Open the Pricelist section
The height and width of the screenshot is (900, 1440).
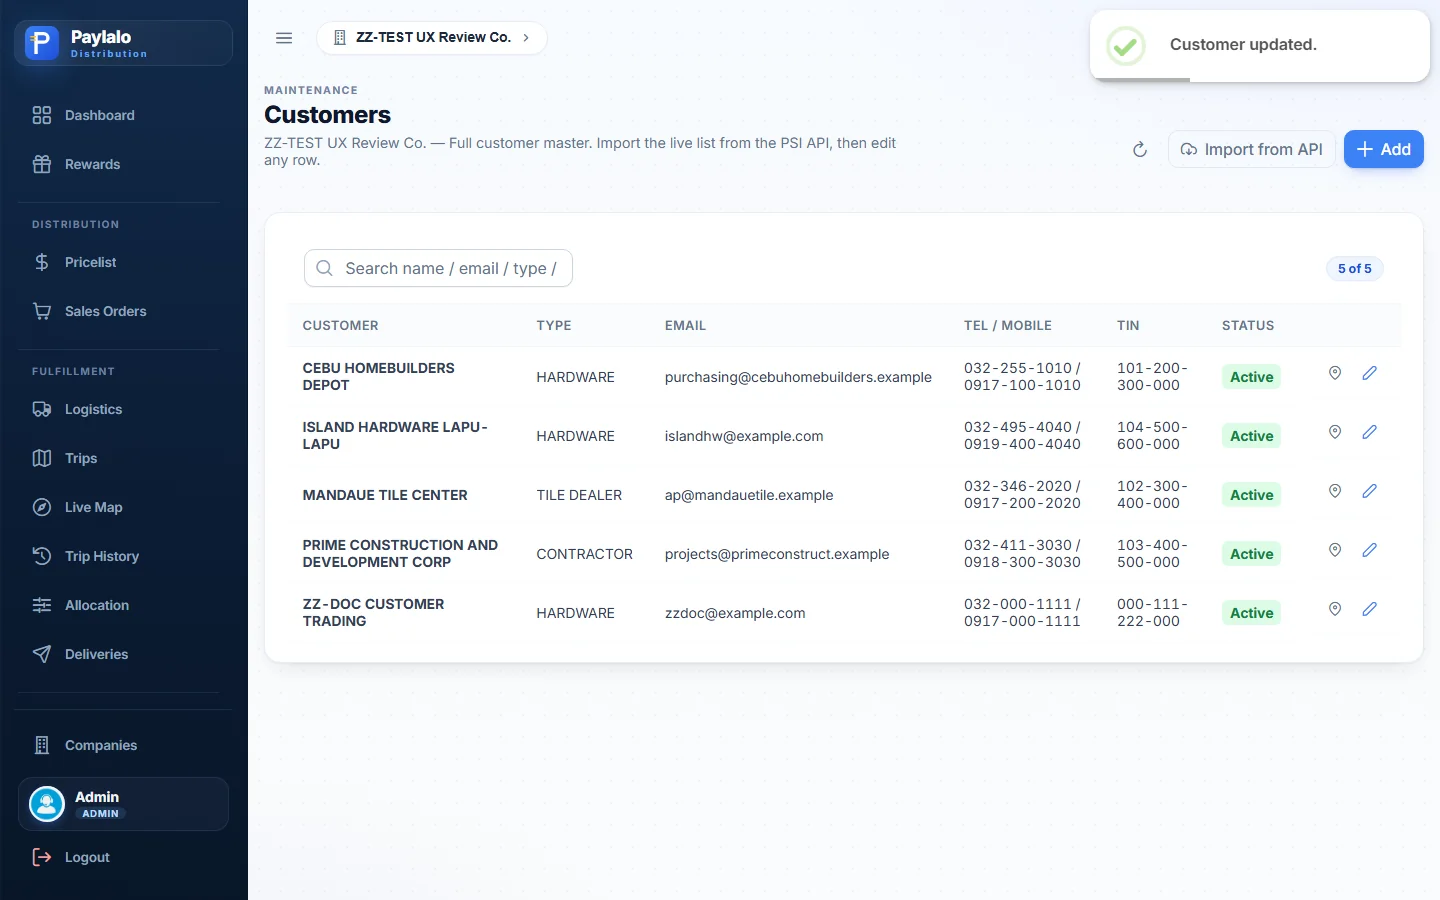[x=124, y=262]
